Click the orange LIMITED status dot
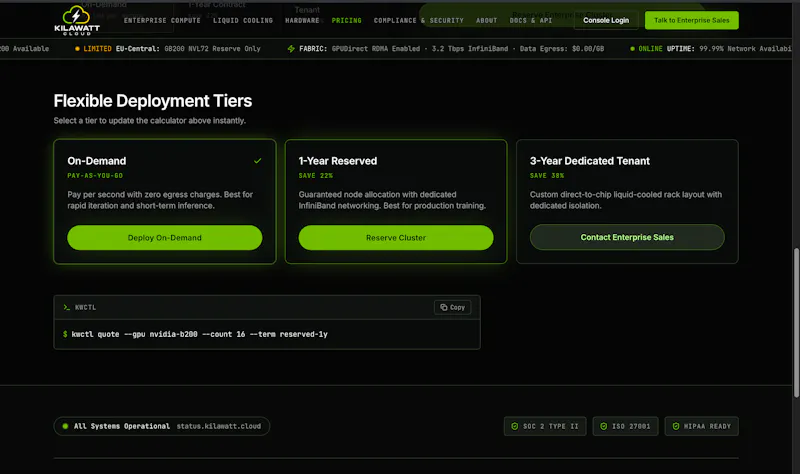The width and height of the screenshot is (800, 474). coord(78,48)
